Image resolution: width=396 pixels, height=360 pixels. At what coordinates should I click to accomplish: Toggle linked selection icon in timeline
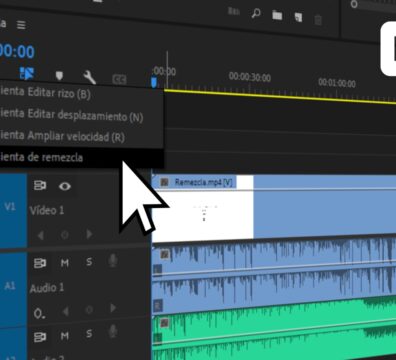tap(27, 73)
